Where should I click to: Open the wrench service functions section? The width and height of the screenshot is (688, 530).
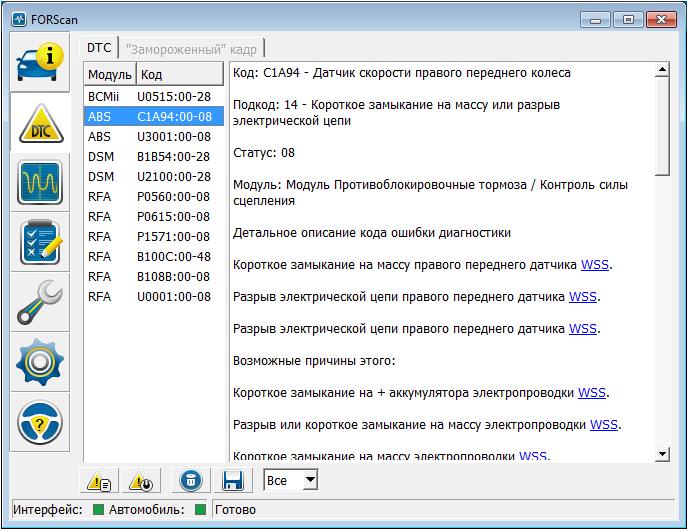pyautogui.click(x=40, y=302)
